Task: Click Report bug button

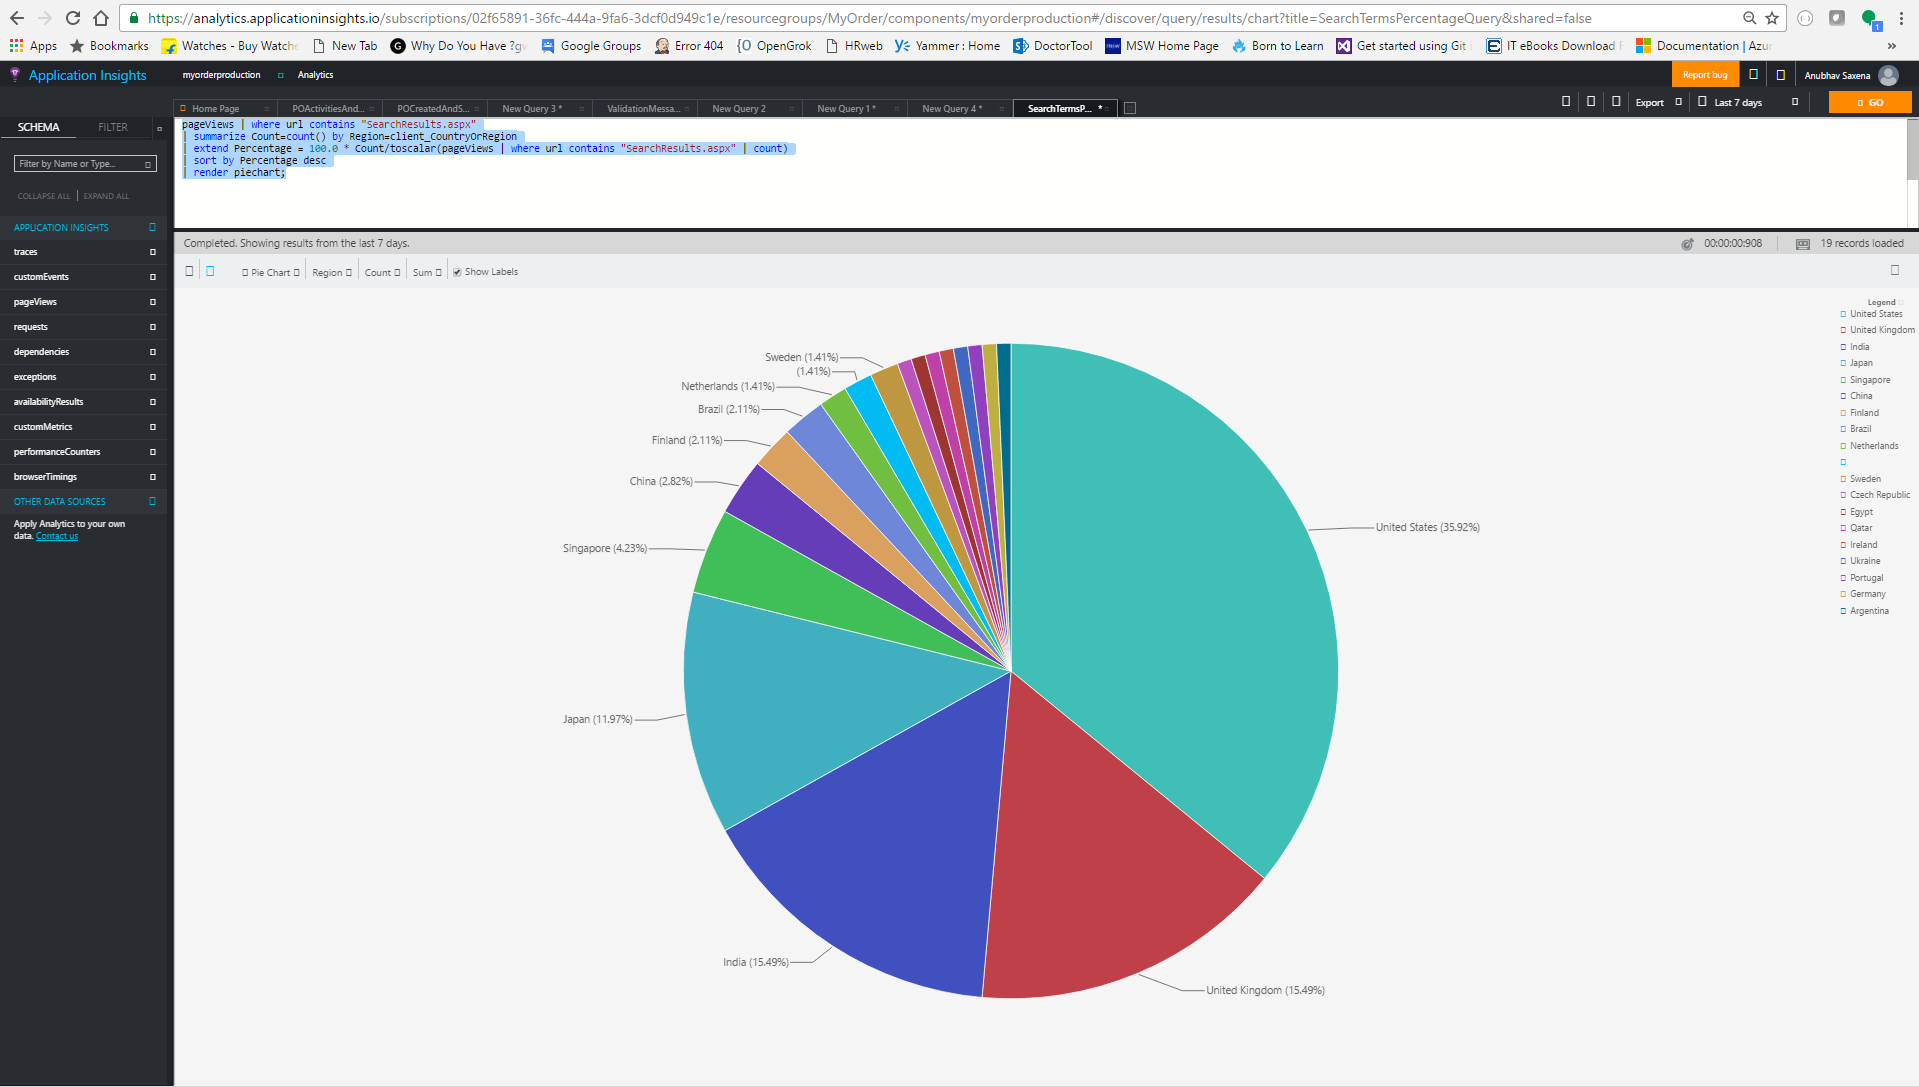Action: (x=1705, y=75)
